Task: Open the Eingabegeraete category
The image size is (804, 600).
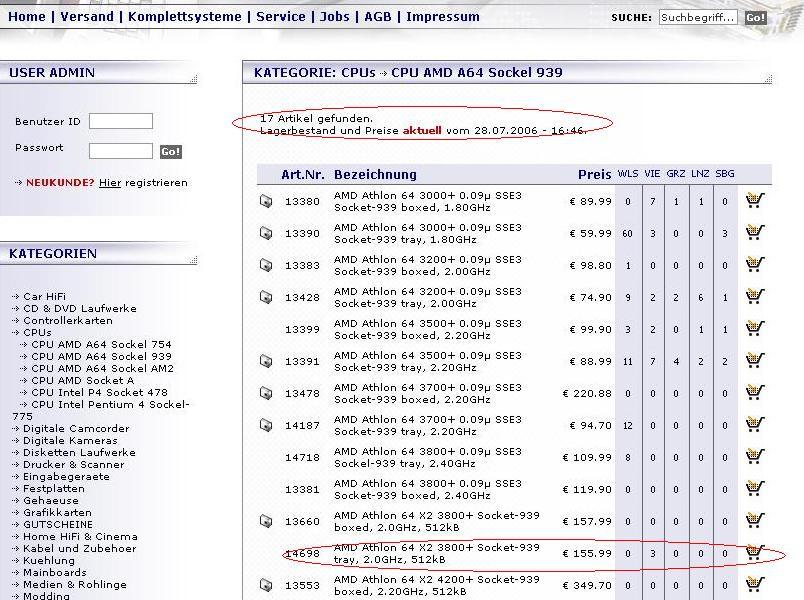Action: (66, 476)
